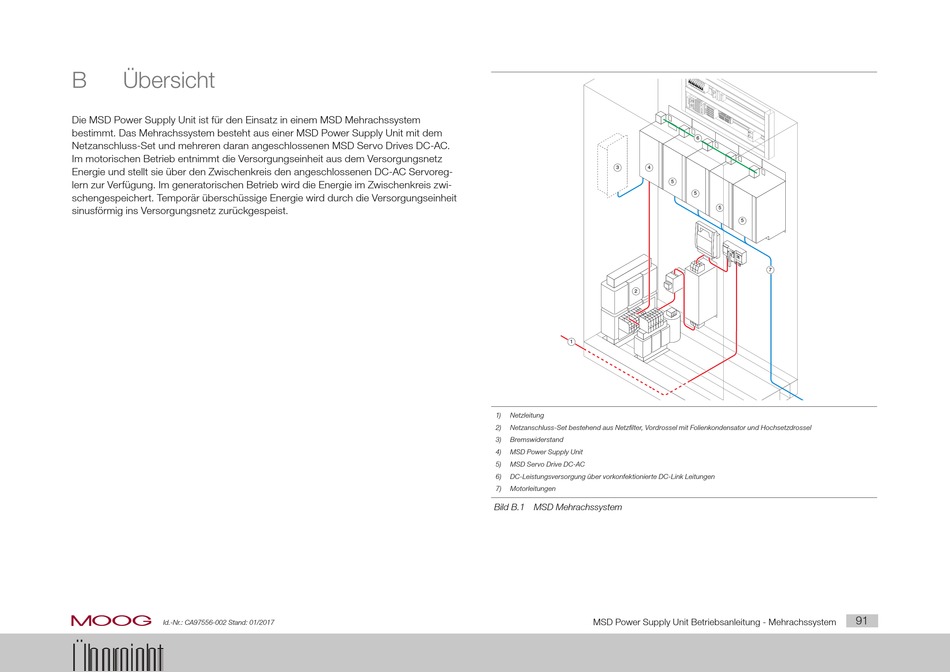950x672 pixels.
Task: Click legend entry "5) MSD Servo Drive DC-AC"
Action: click(x=540, y=464)
